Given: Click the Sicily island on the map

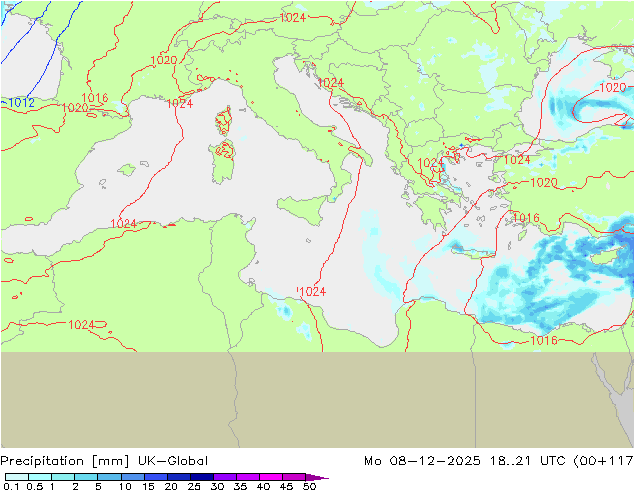Looking at the screenshot, I should tap(303, 209).
